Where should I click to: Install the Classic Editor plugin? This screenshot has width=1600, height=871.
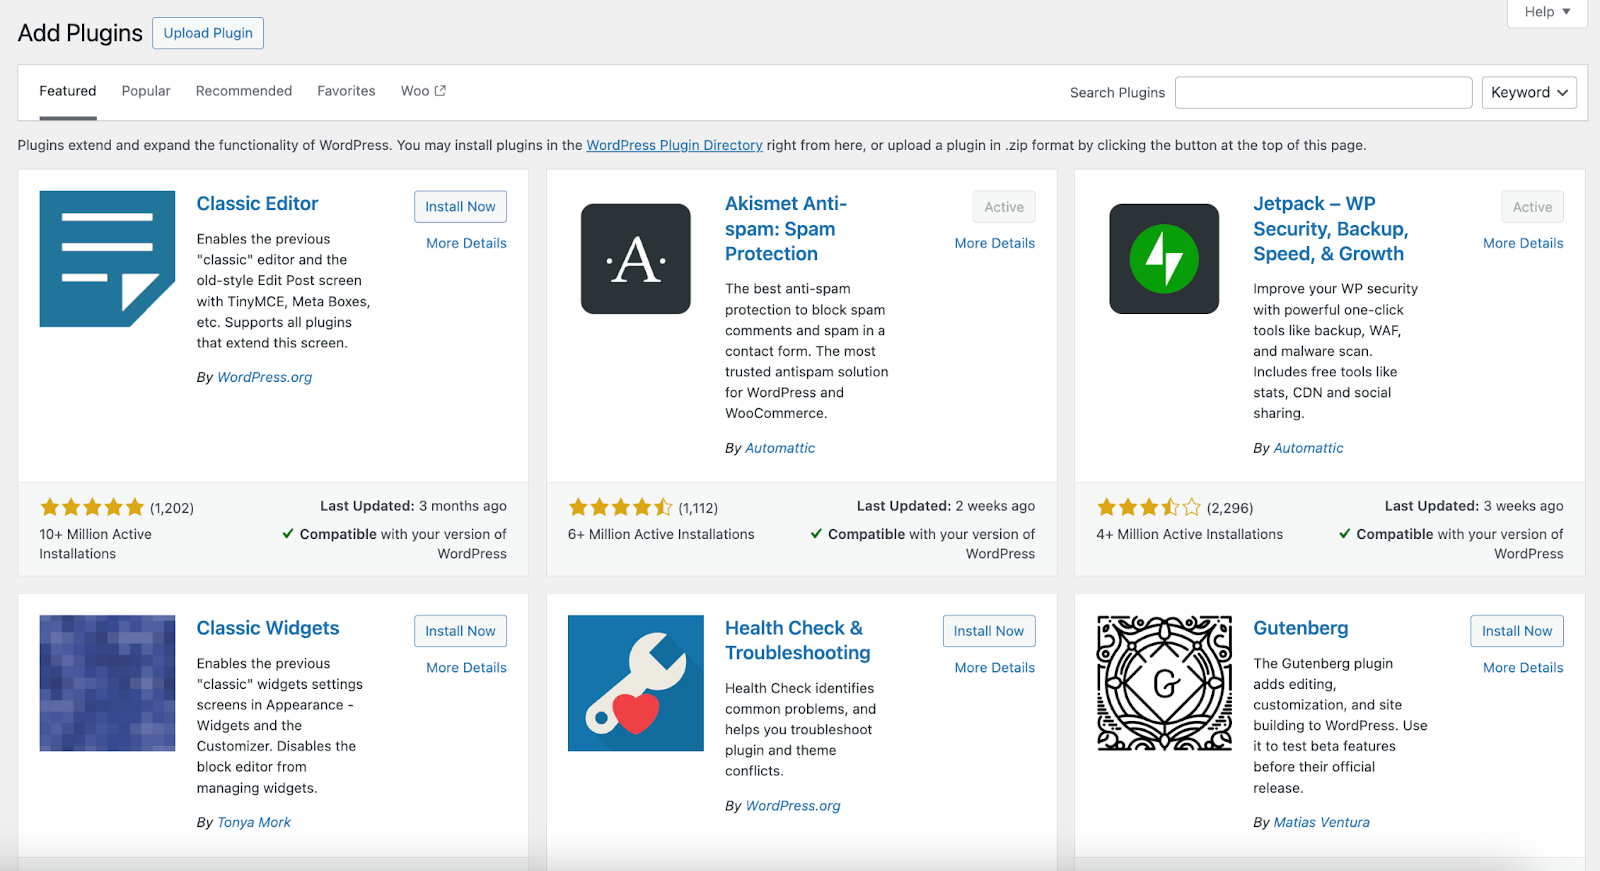click(x=460, y=207)
